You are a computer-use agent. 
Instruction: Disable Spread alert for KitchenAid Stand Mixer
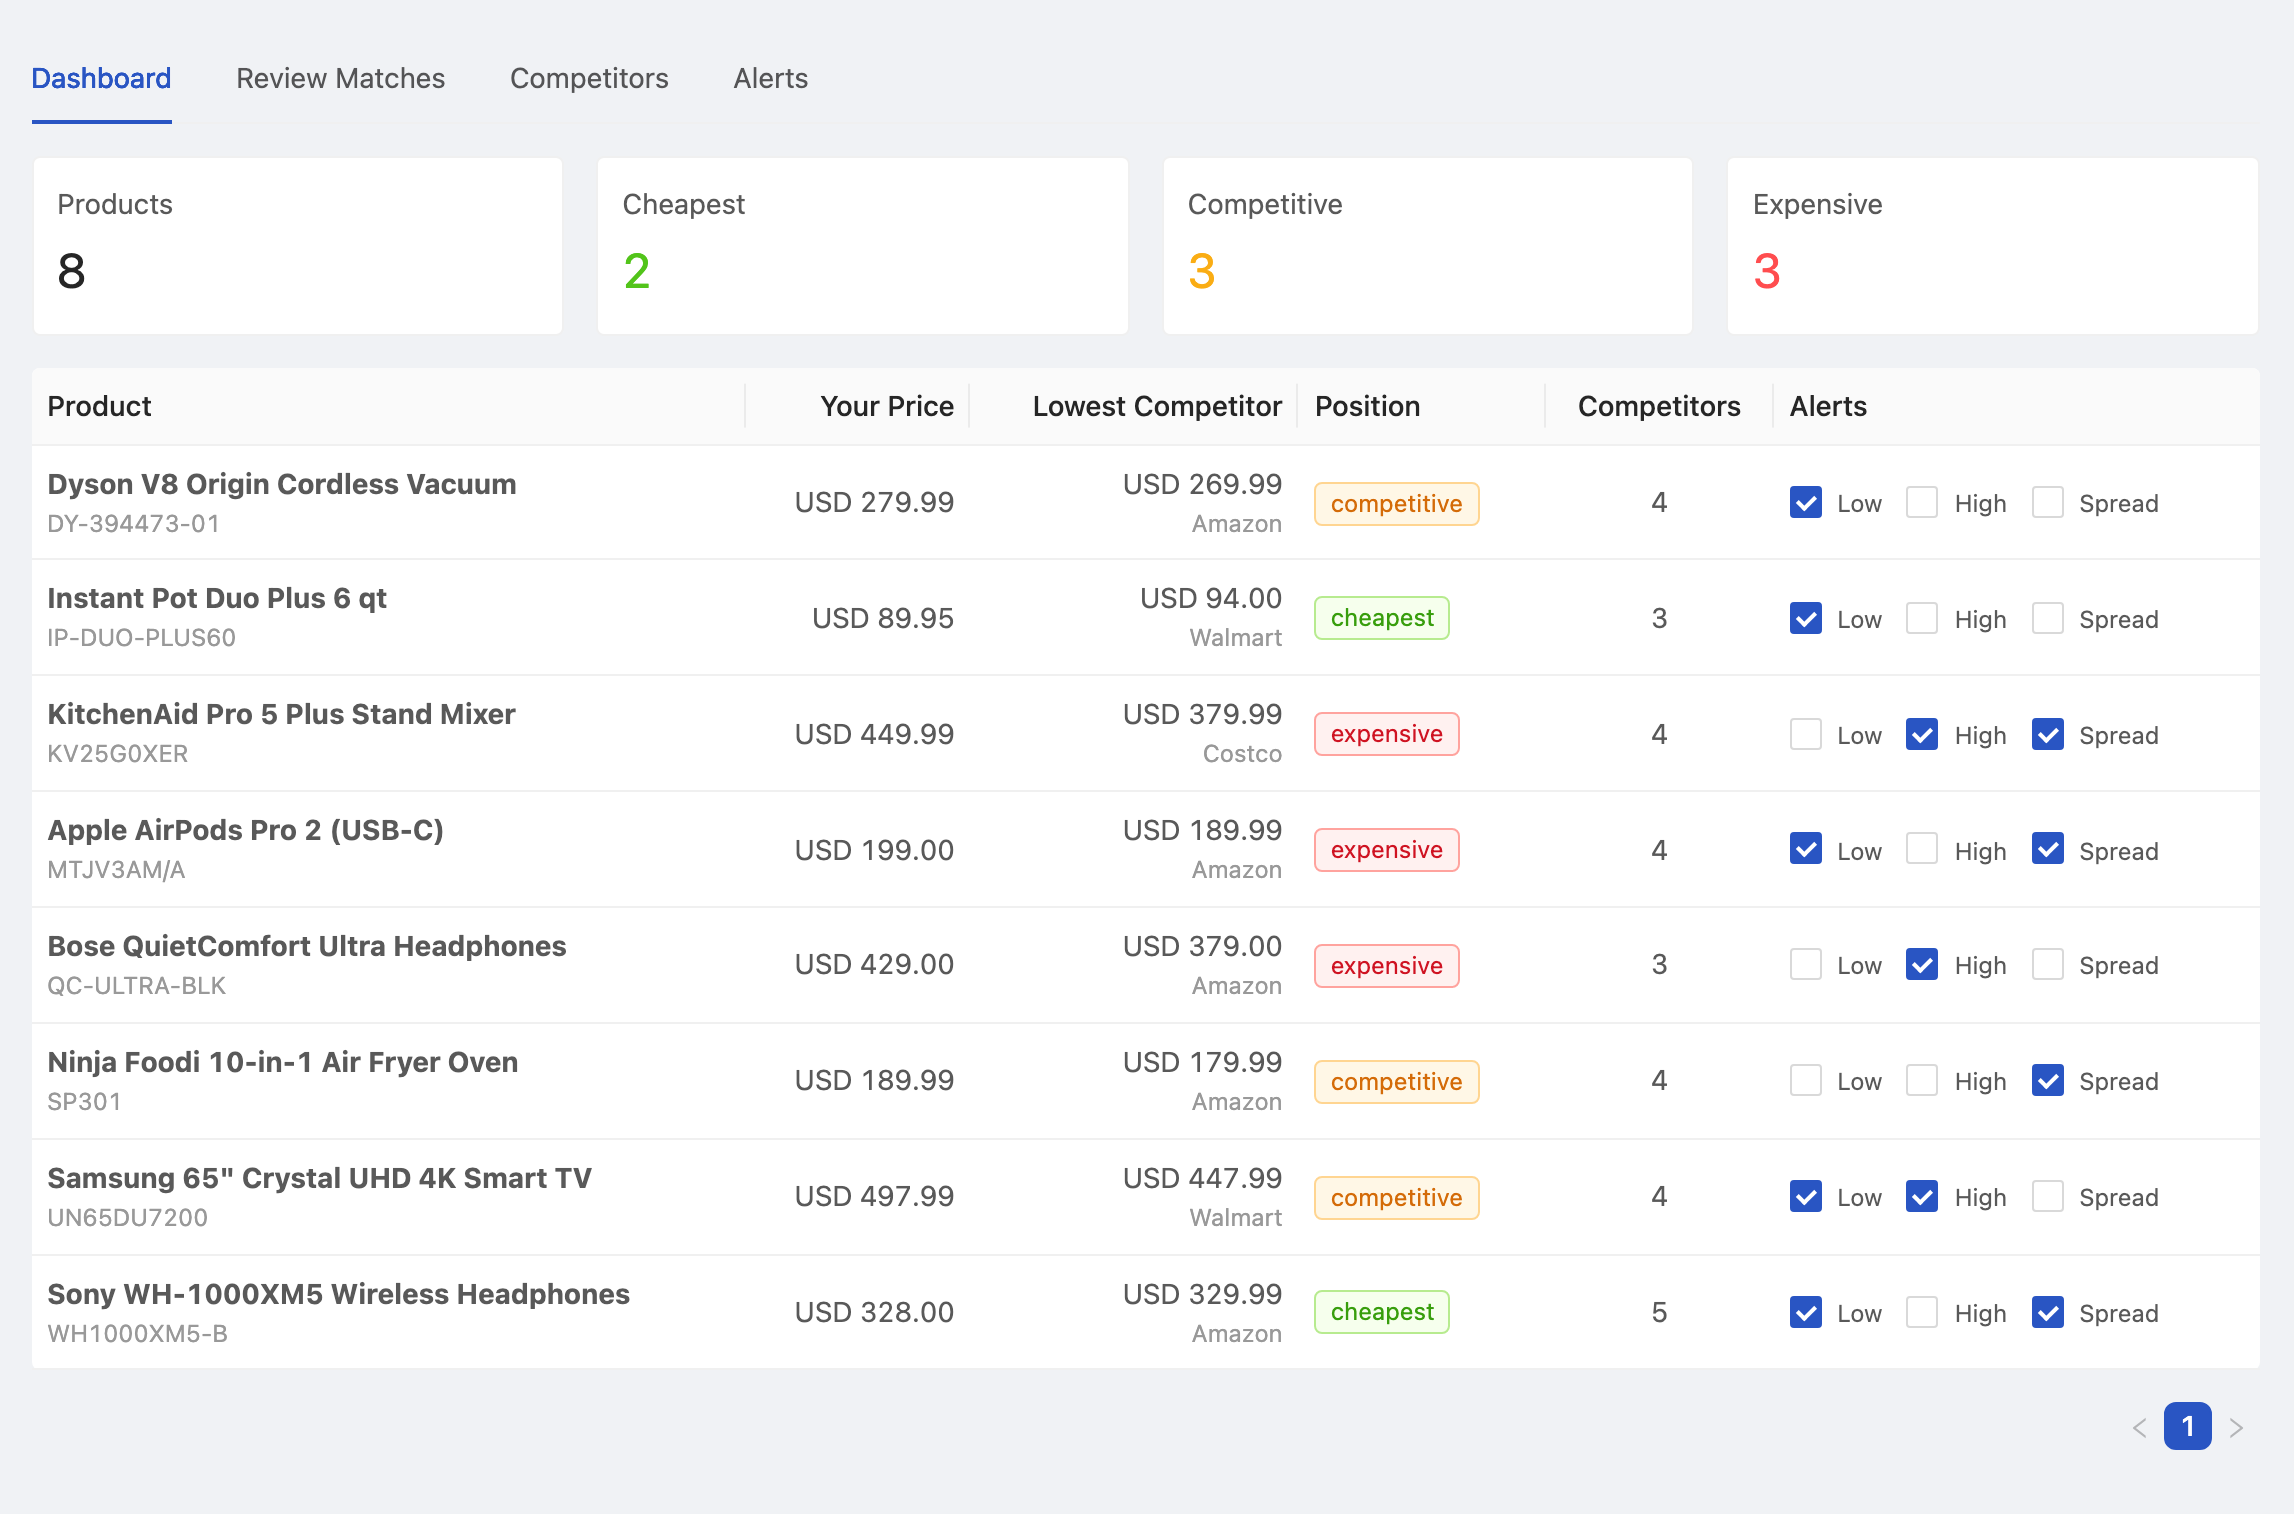click(2047, 734)
